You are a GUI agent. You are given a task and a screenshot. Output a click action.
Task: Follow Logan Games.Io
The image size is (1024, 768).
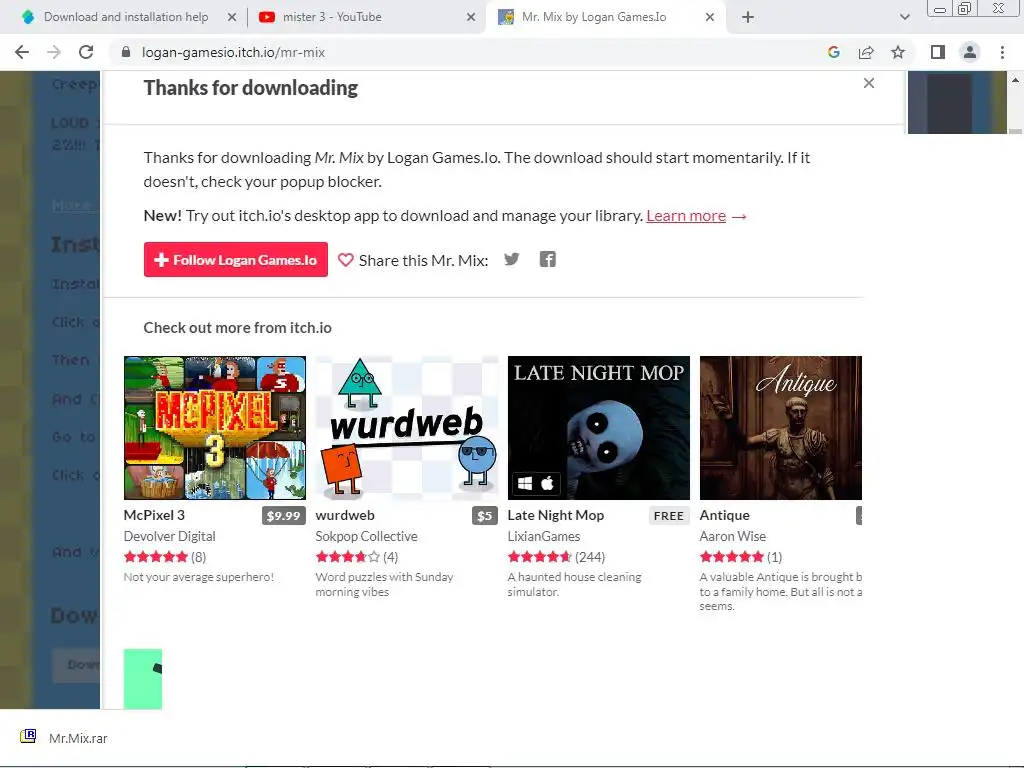pos(236,260)
